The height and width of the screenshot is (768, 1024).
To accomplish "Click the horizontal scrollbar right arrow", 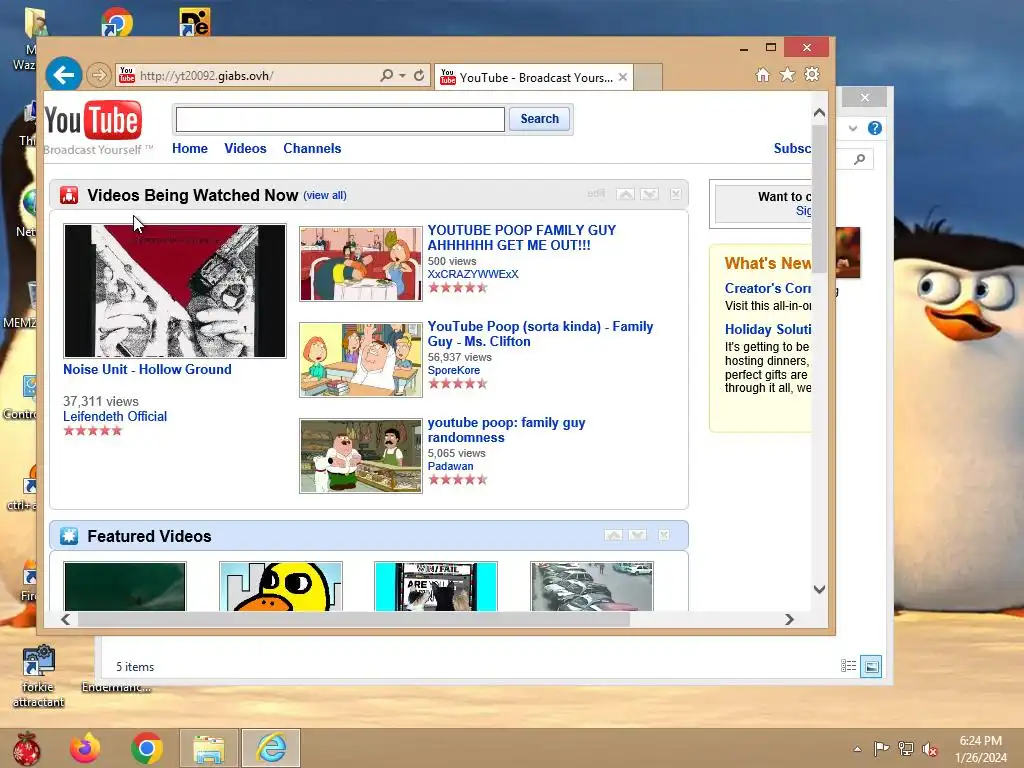I will pyautogui.click(x=790, y=619).
